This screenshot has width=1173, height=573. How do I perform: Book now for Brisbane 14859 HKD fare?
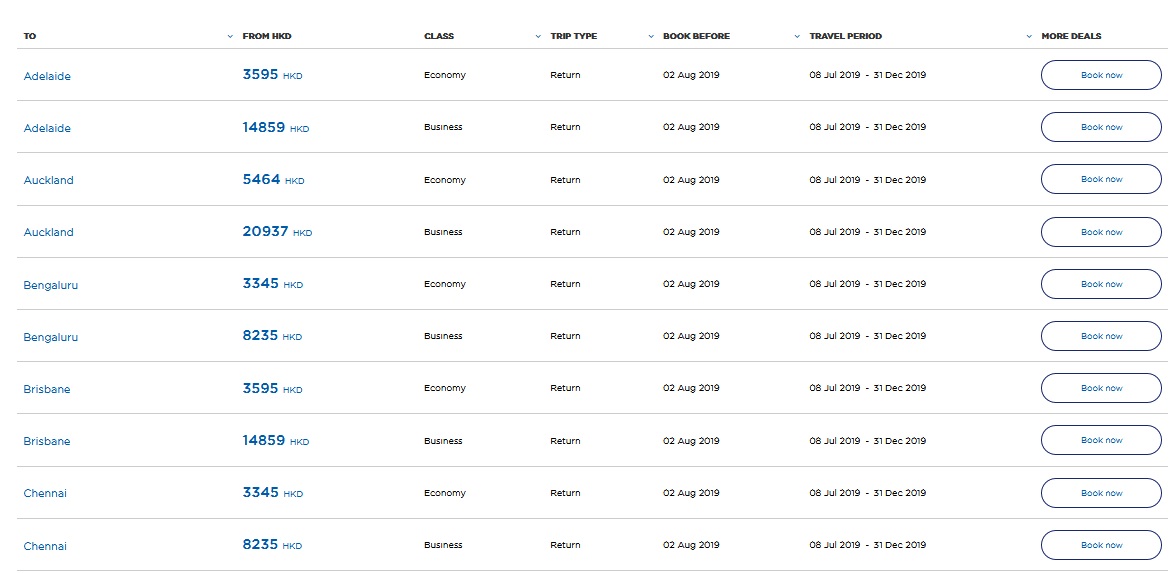click(x=1101, y=441)
